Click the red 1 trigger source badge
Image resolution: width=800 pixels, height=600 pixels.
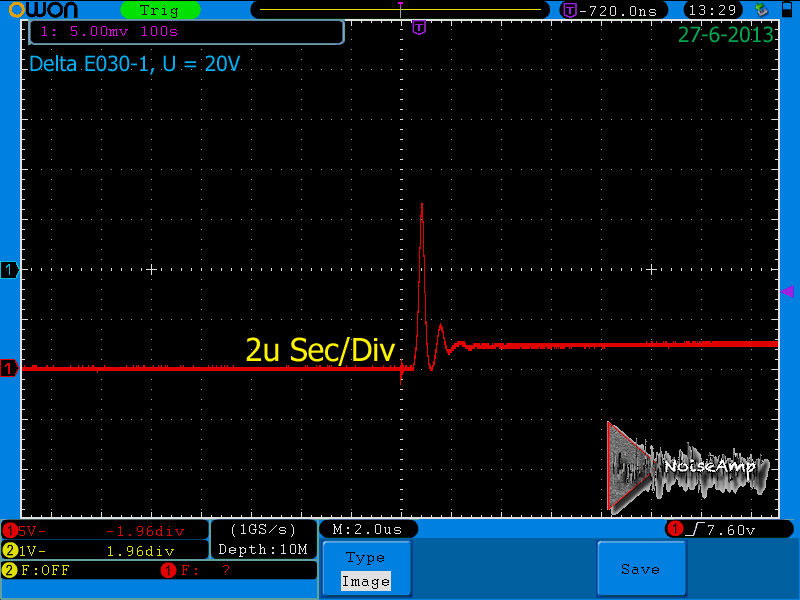[x=676, y=530]
